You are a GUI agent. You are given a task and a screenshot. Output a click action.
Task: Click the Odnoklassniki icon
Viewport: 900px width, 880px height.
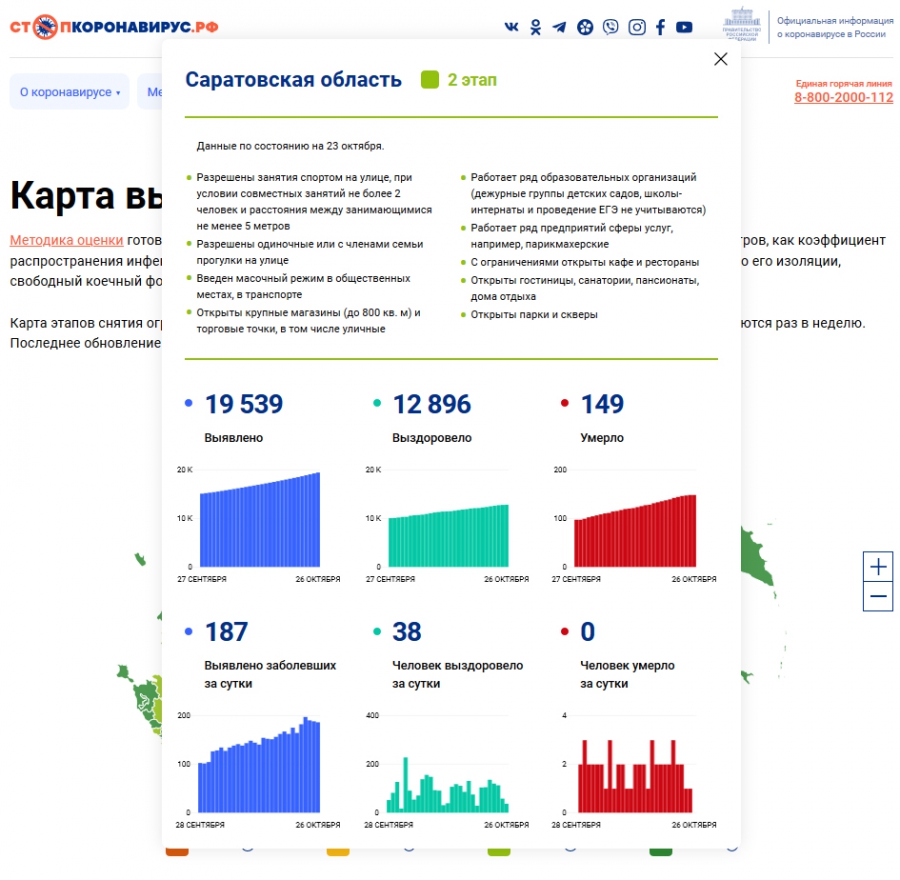tap(535, 27)
